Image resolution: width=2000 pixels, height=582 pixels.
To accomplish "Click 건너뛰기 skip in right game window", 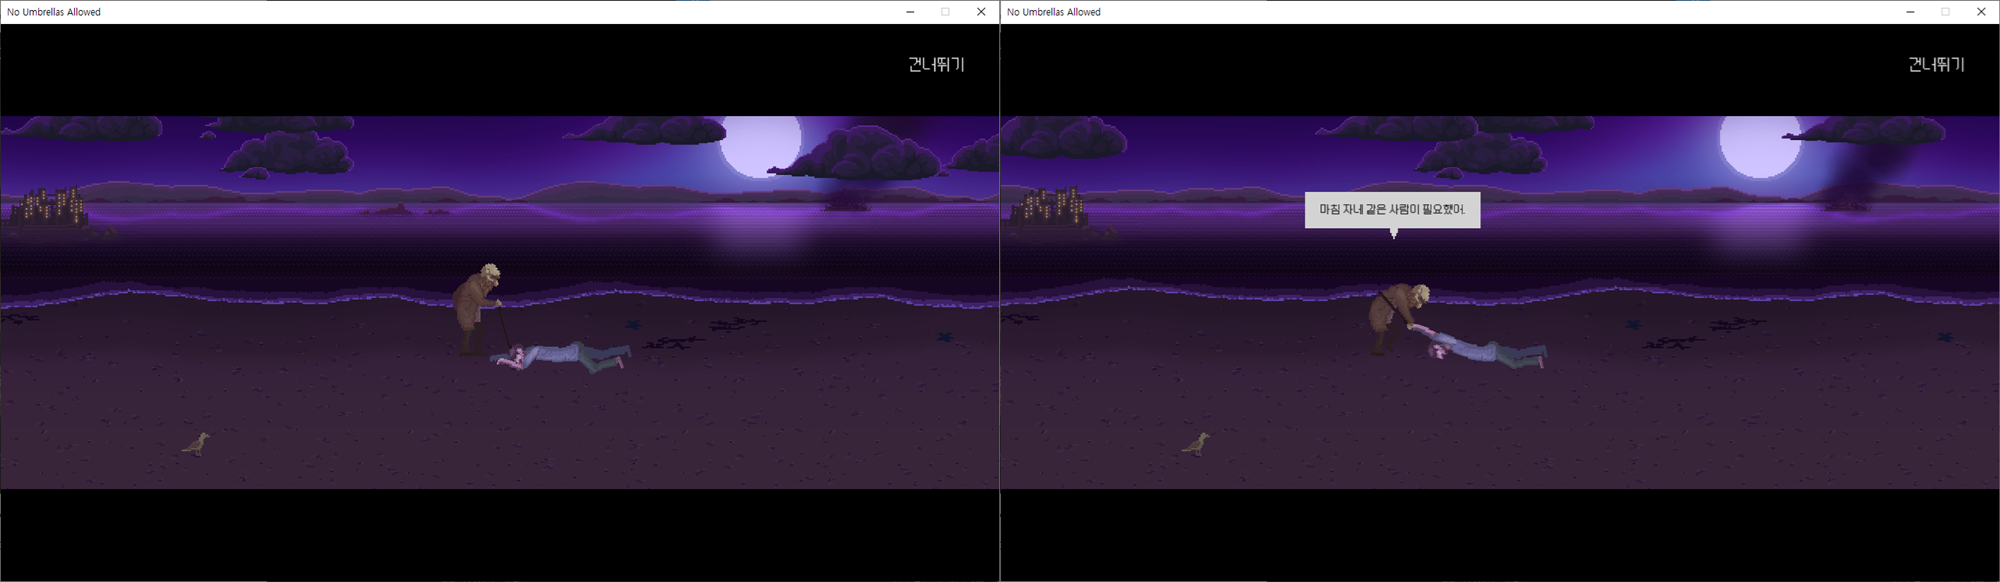I will point(1936,64).
